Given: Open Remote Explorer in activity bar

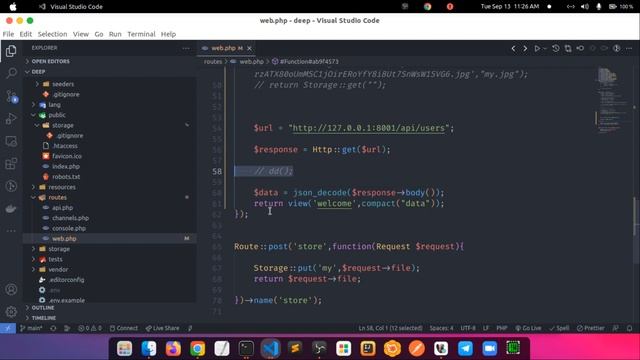Looking at the screenshot, I should click(11, 141).
